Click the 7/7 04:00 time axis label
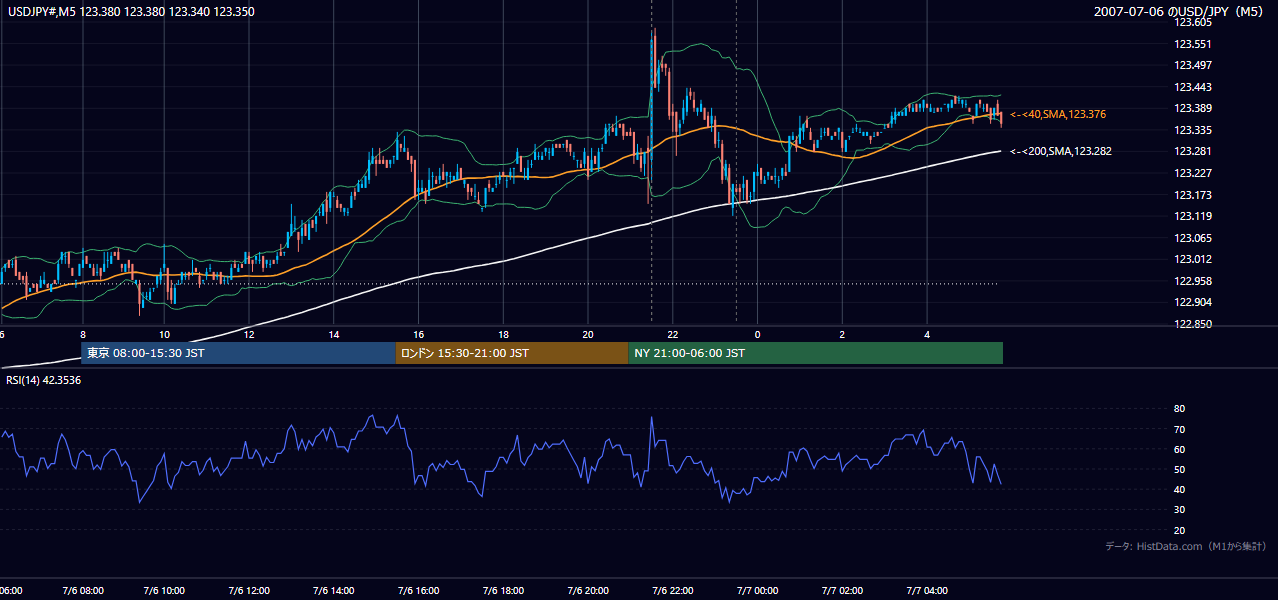Screen dimensions: 1278x600 [926, 591]
